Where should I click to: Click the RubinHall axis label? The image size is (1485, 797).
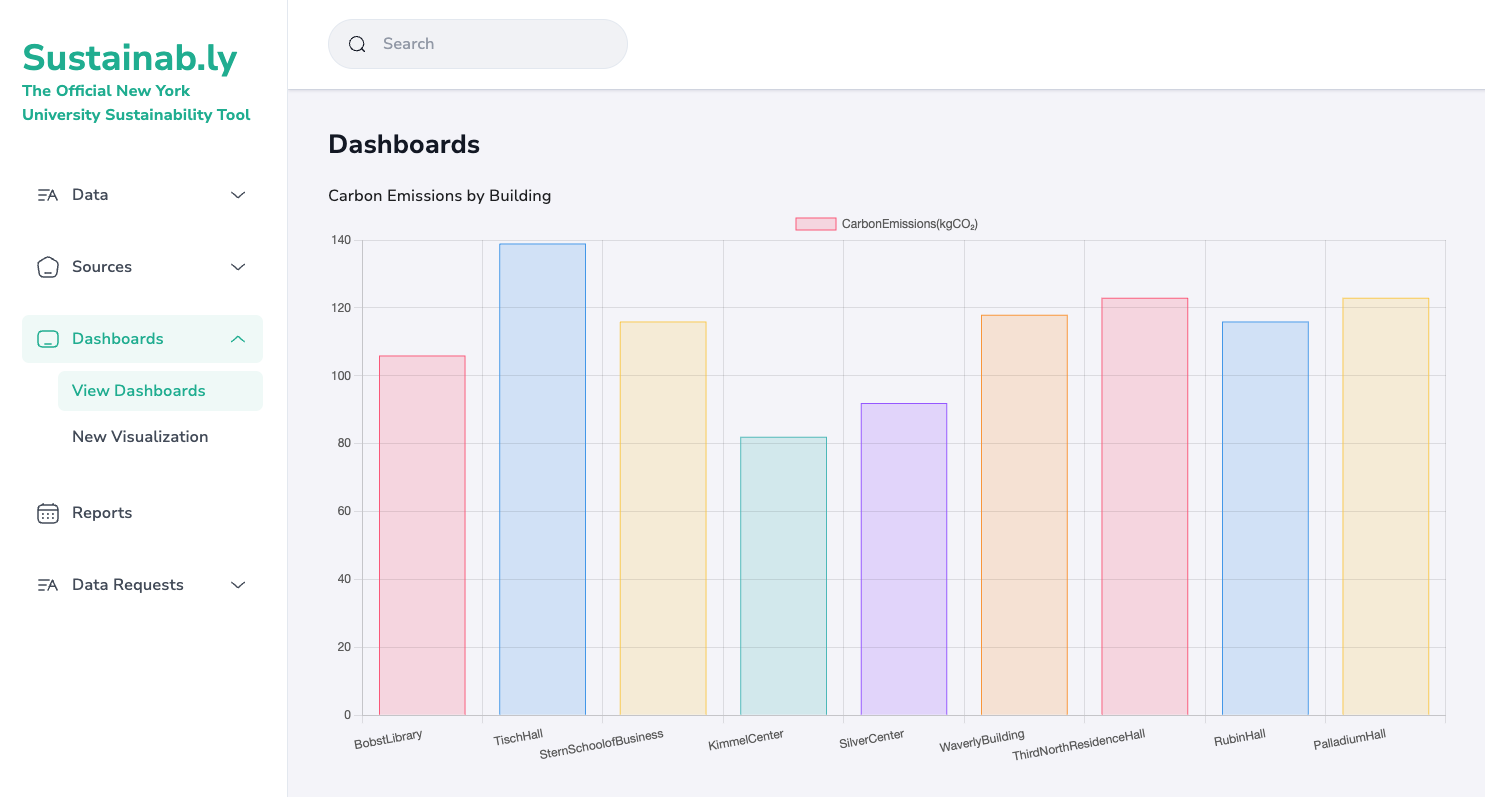click(1240, 738)
